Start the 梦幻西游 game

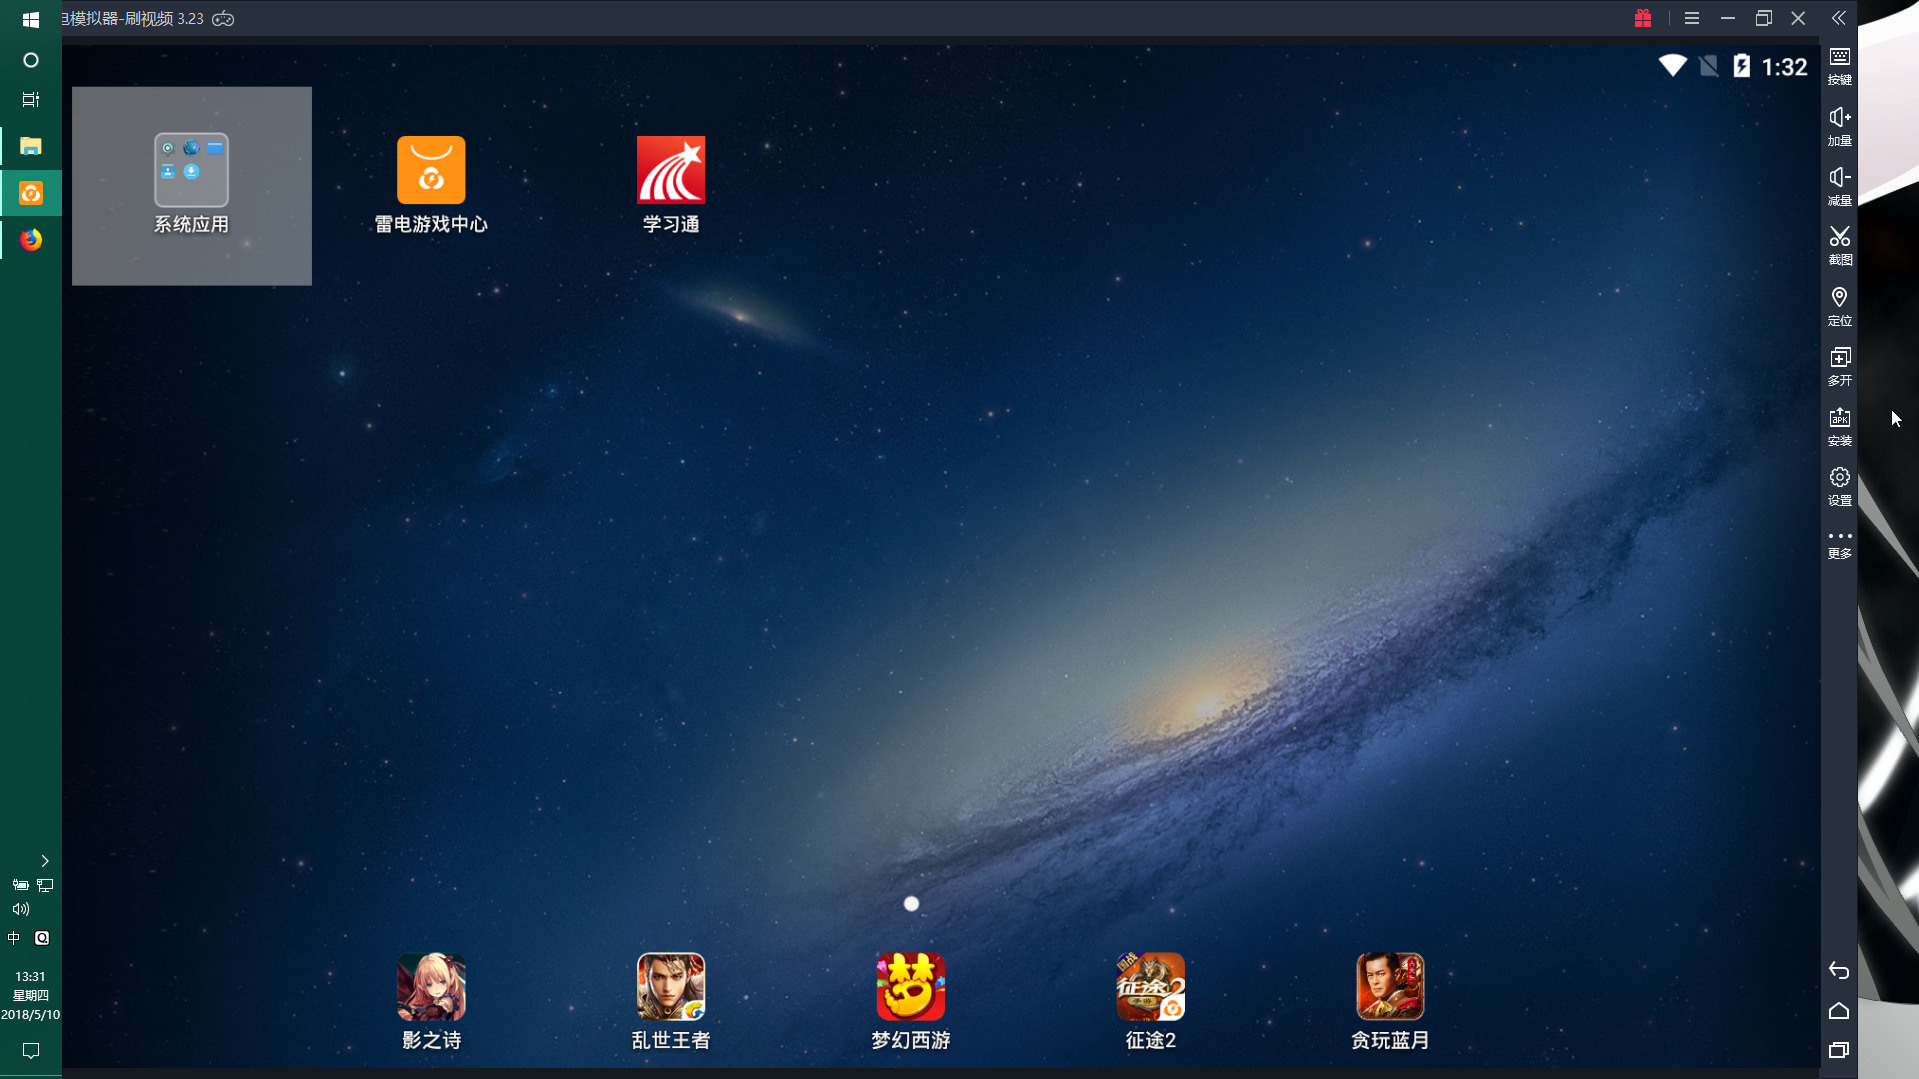910,987
